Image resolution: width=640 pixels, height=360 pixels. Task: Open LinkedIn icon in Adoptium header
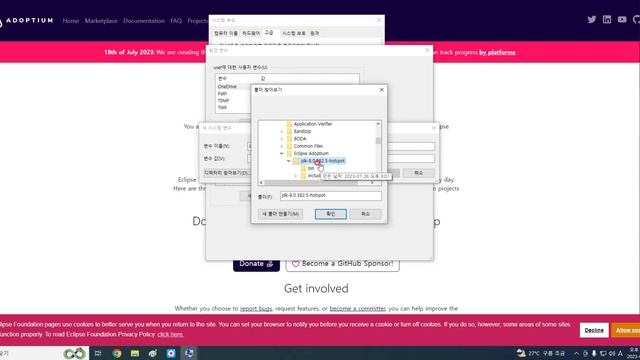pos(607,20)
